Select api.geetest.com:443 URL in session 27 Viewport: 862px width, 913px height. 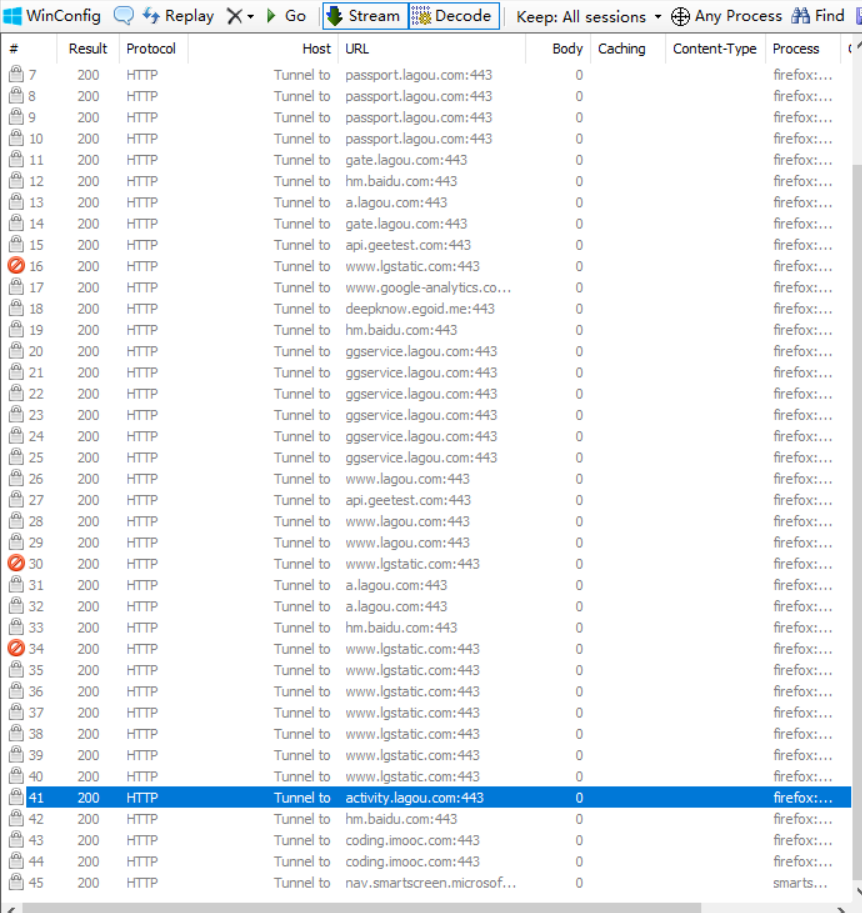point(408,500)
